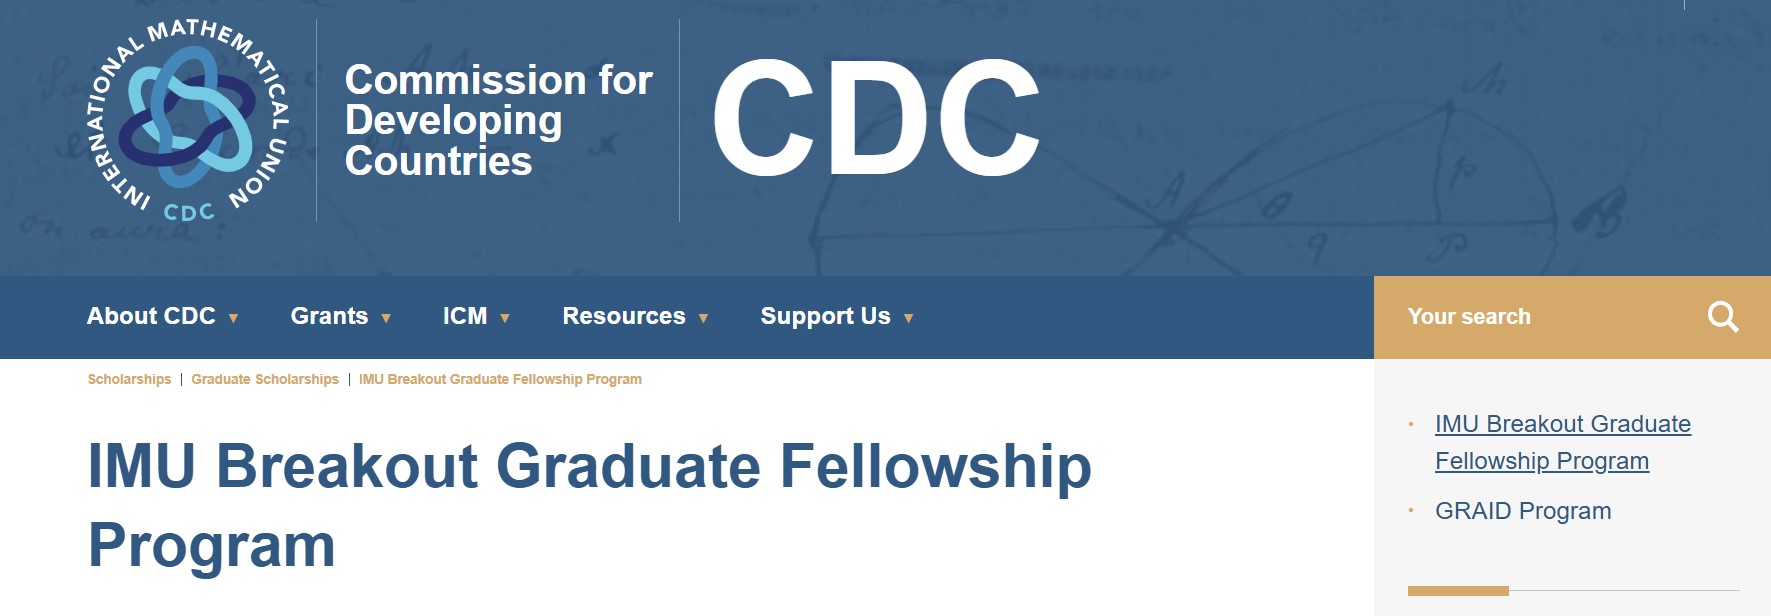Open the Support Us menu
Screen dimensions: 1771x616
click(825, 316)
